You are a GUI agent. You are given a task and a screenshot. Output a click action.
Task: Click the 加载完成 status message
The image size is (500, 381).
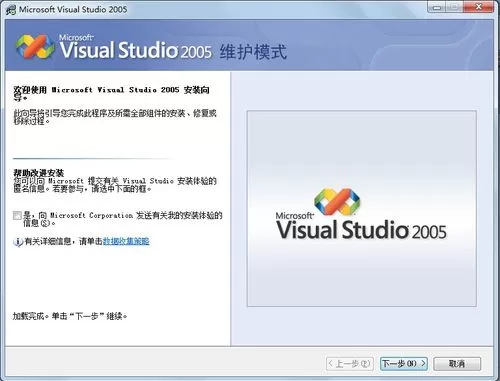(x=70, y=316)
